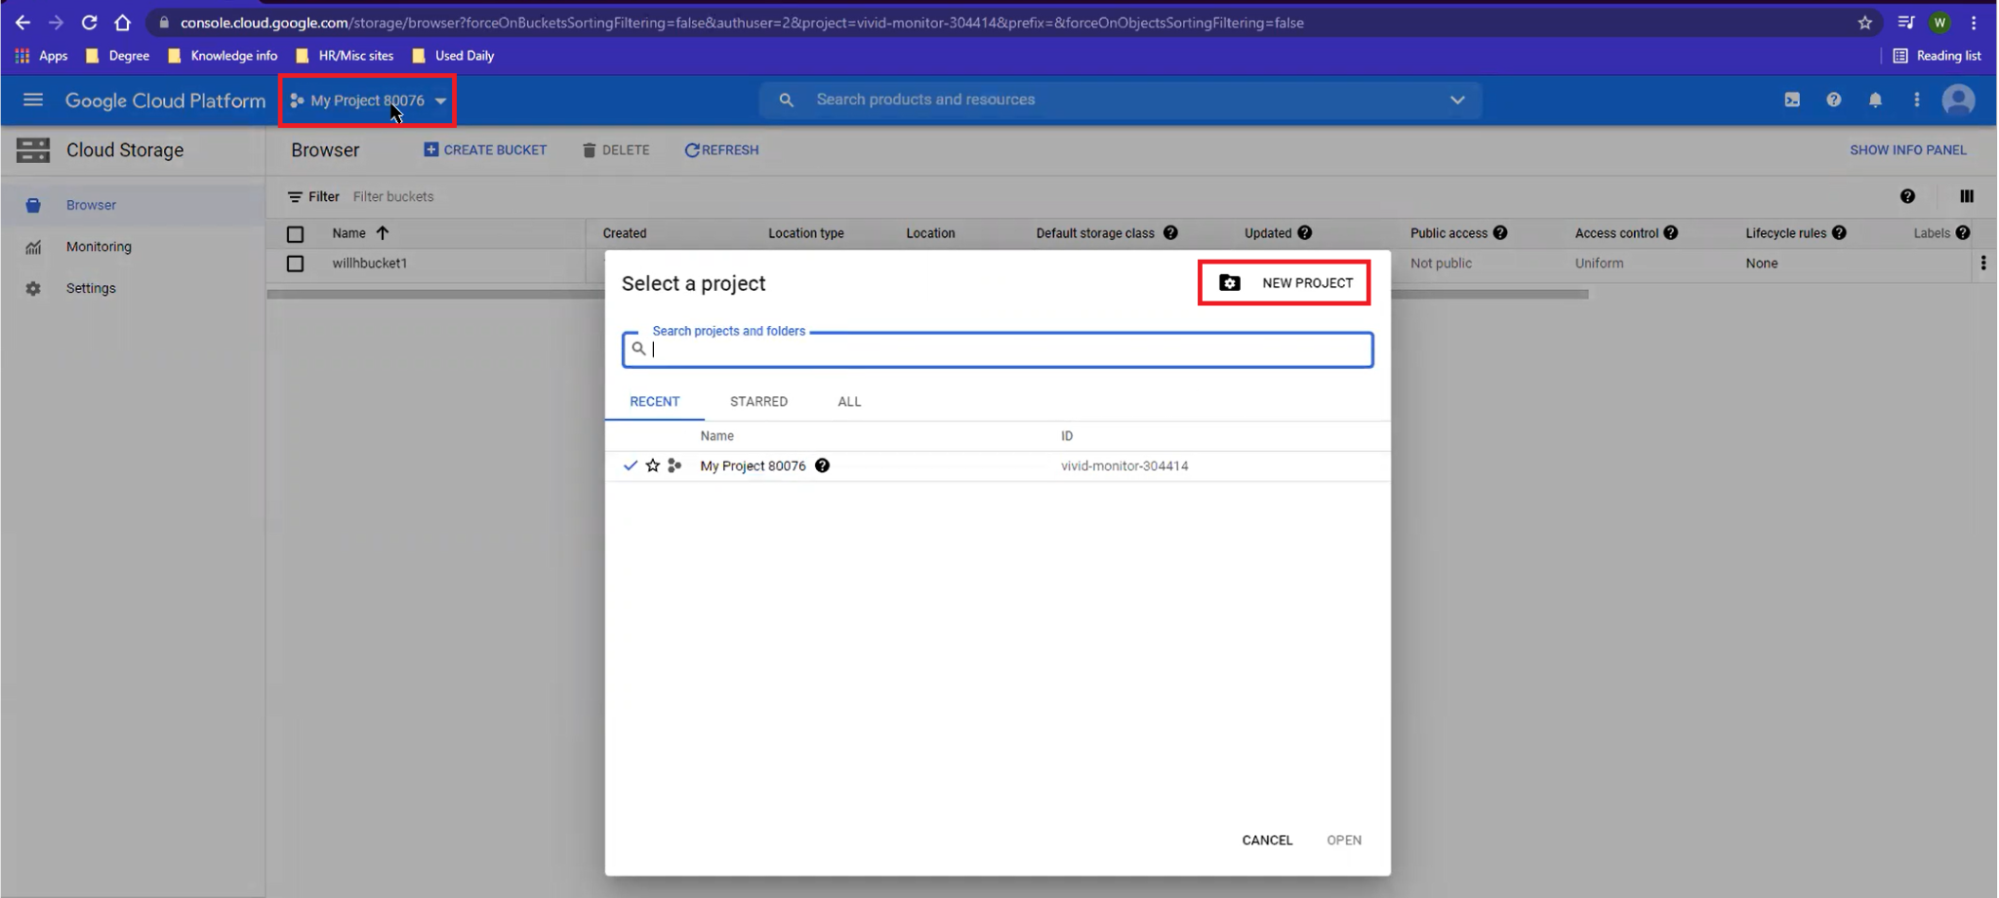Open the HR/Misc sites bookmark folder
The image size is (1999, 898).
click(345, 56)
